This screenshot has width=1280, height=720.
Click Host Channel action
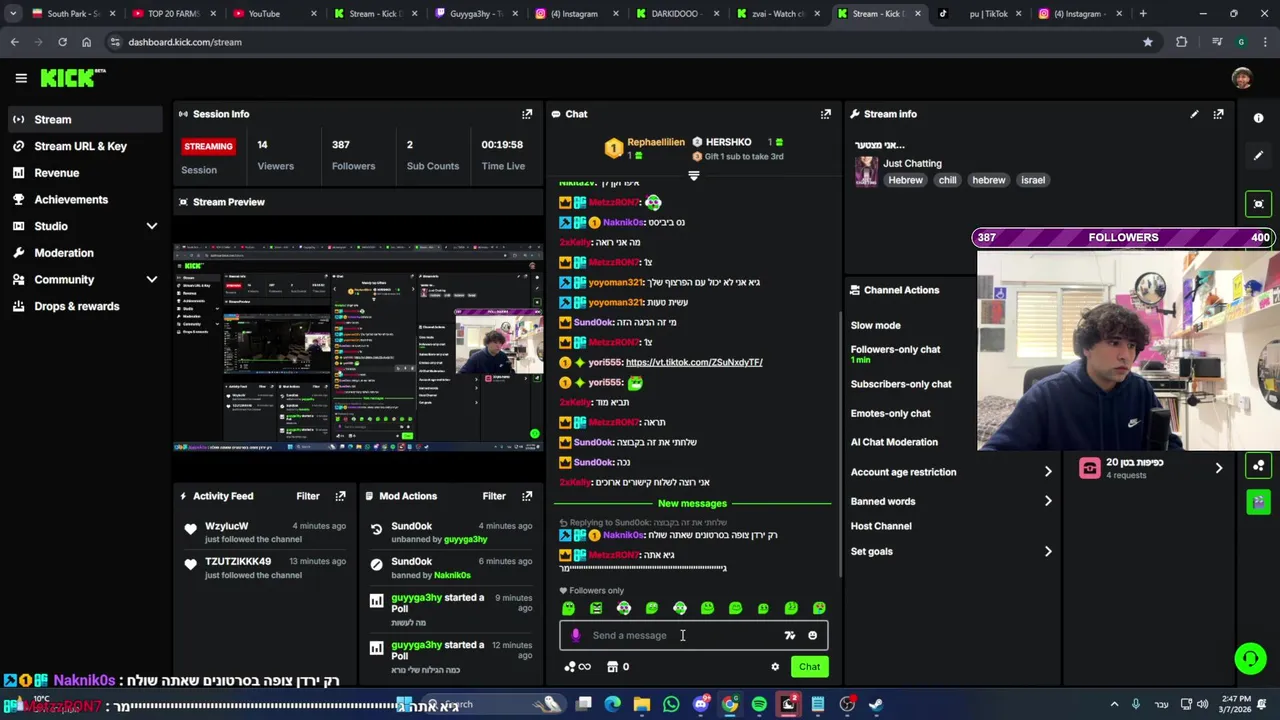(x=881, y=526)
